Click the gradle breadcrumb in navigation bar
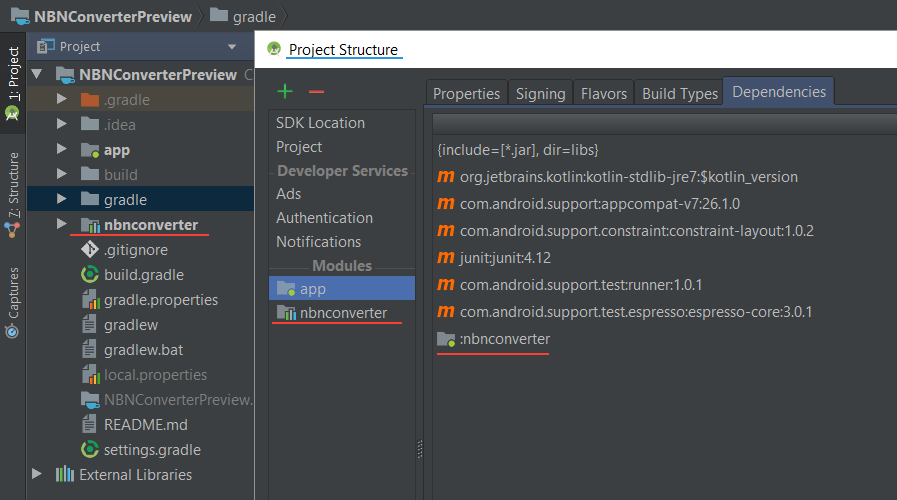This screenshot has width=897, height=500. click(x=243, y=17)
